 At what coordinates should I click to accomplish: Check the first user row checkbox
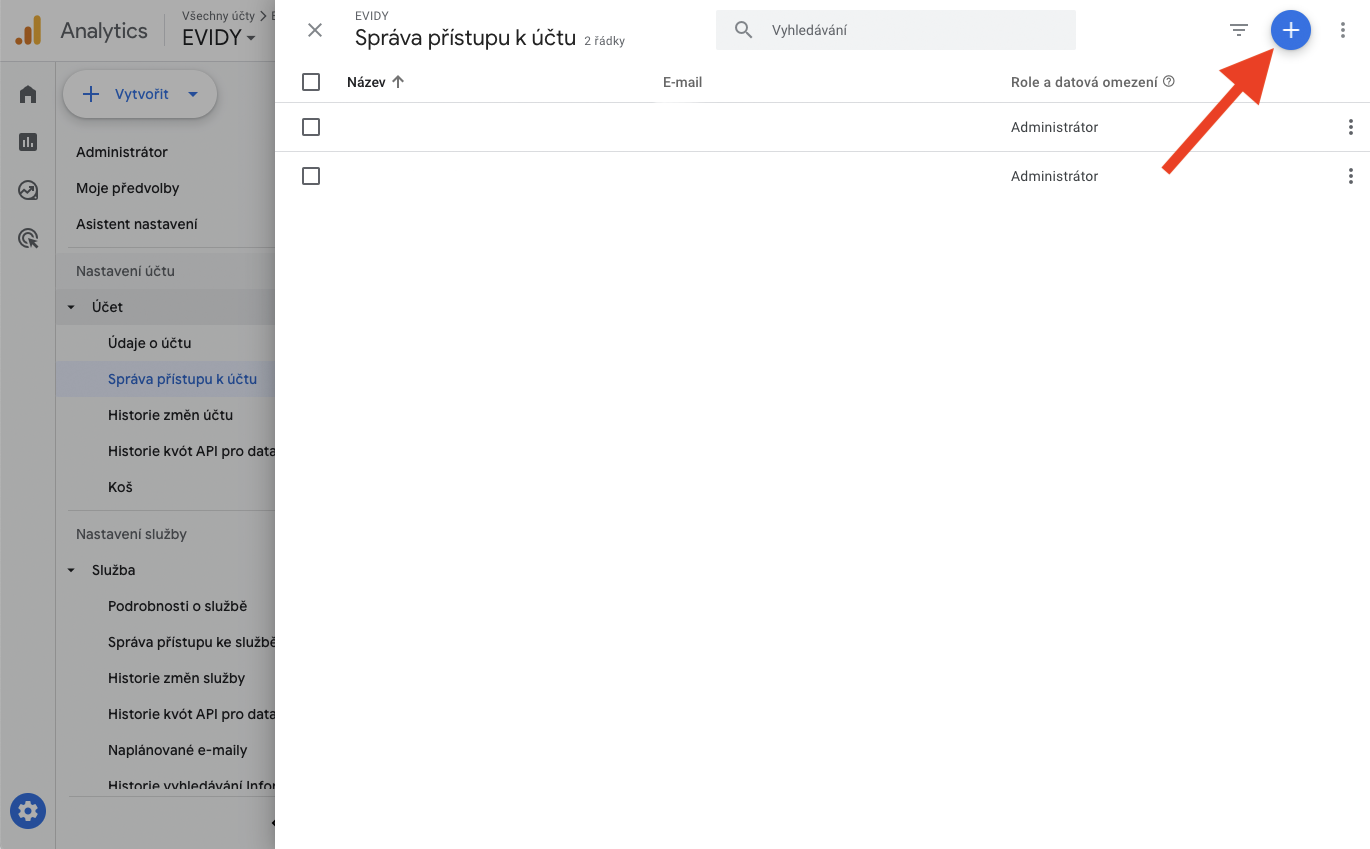pos(311,127)
